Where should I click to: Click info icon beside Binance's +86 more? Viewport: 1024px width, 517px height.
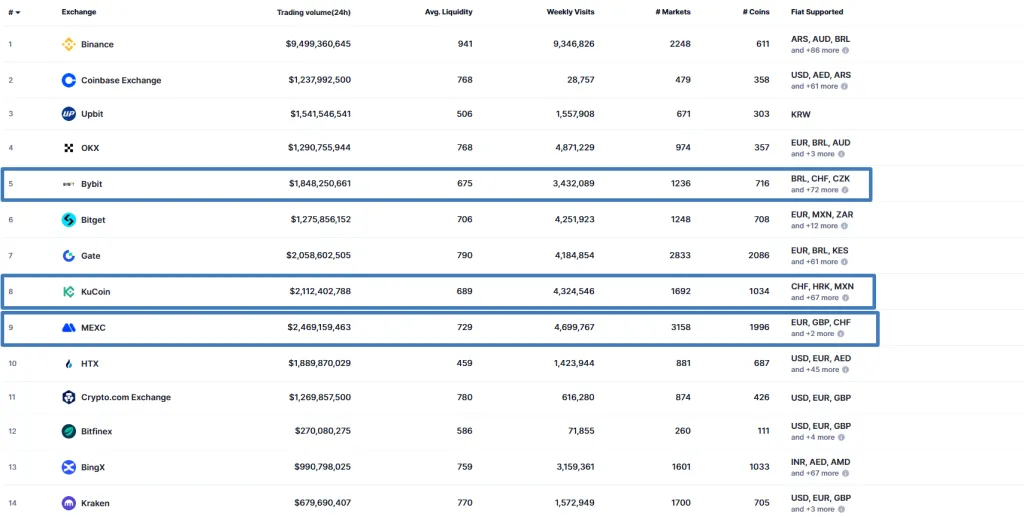tap(845, 50)
